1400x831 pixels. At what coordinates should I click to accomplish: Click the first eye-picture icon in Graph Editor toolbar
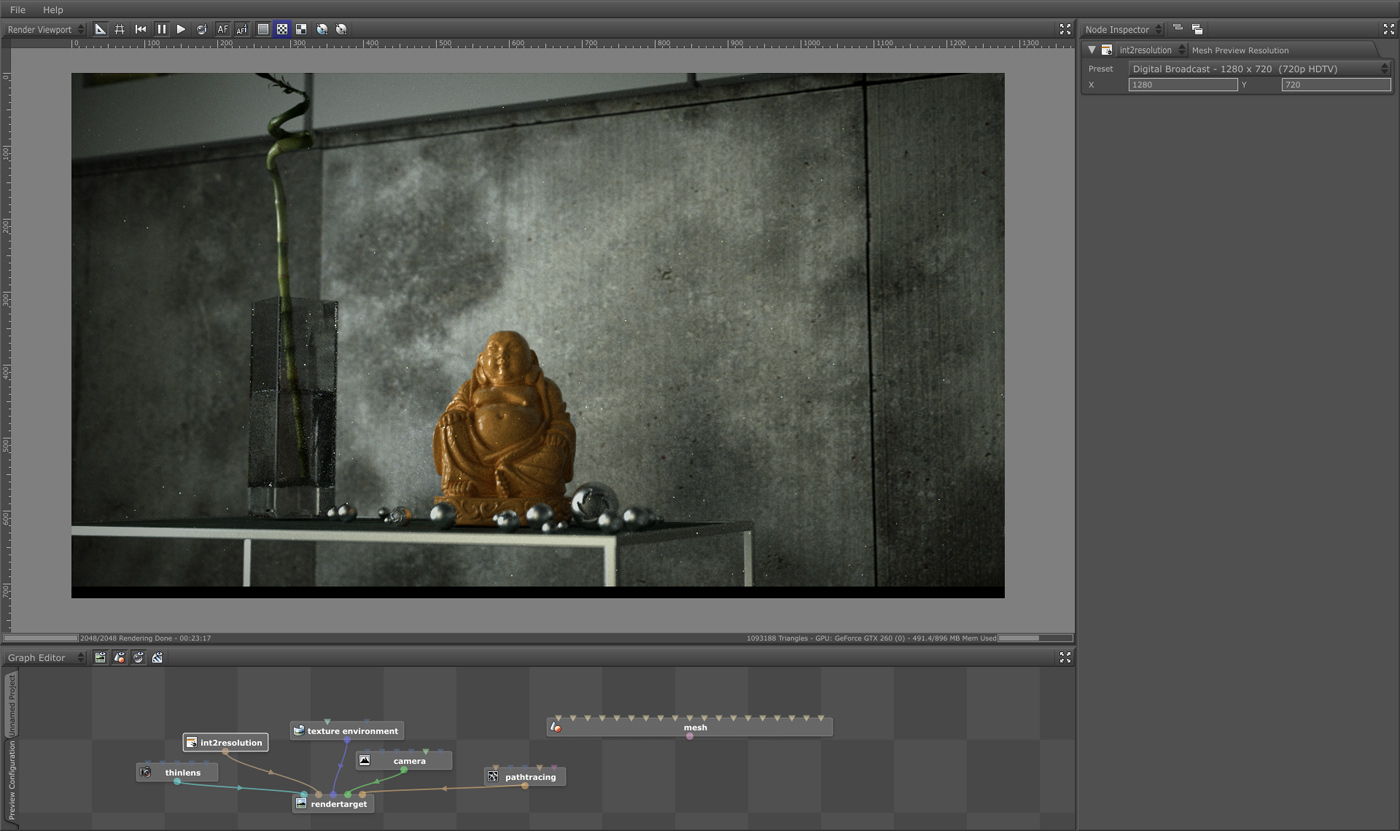point(100,657)
